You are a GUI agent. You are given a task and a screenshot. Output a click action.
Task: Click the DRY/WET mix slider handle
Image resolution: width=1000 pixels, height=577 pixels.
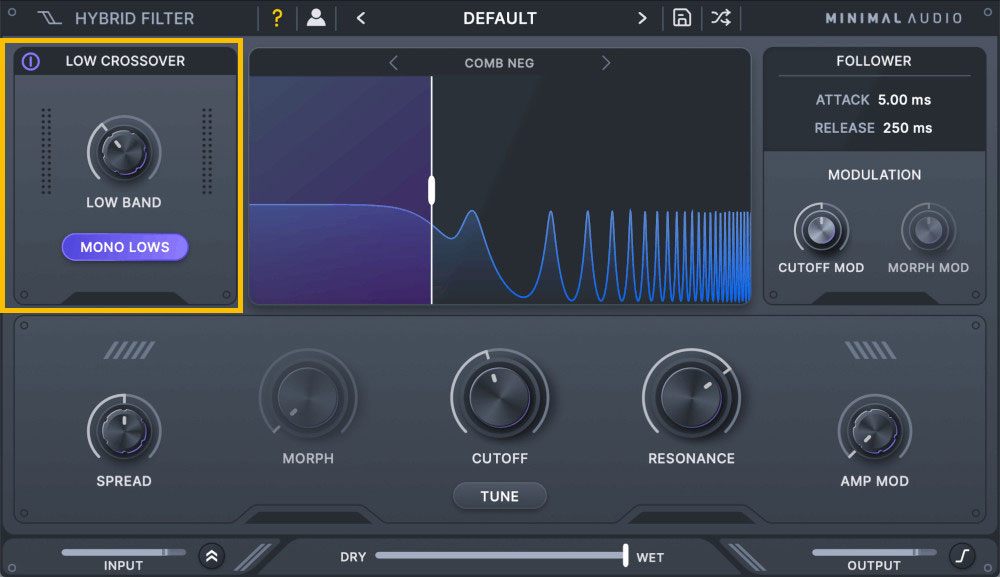626,555
